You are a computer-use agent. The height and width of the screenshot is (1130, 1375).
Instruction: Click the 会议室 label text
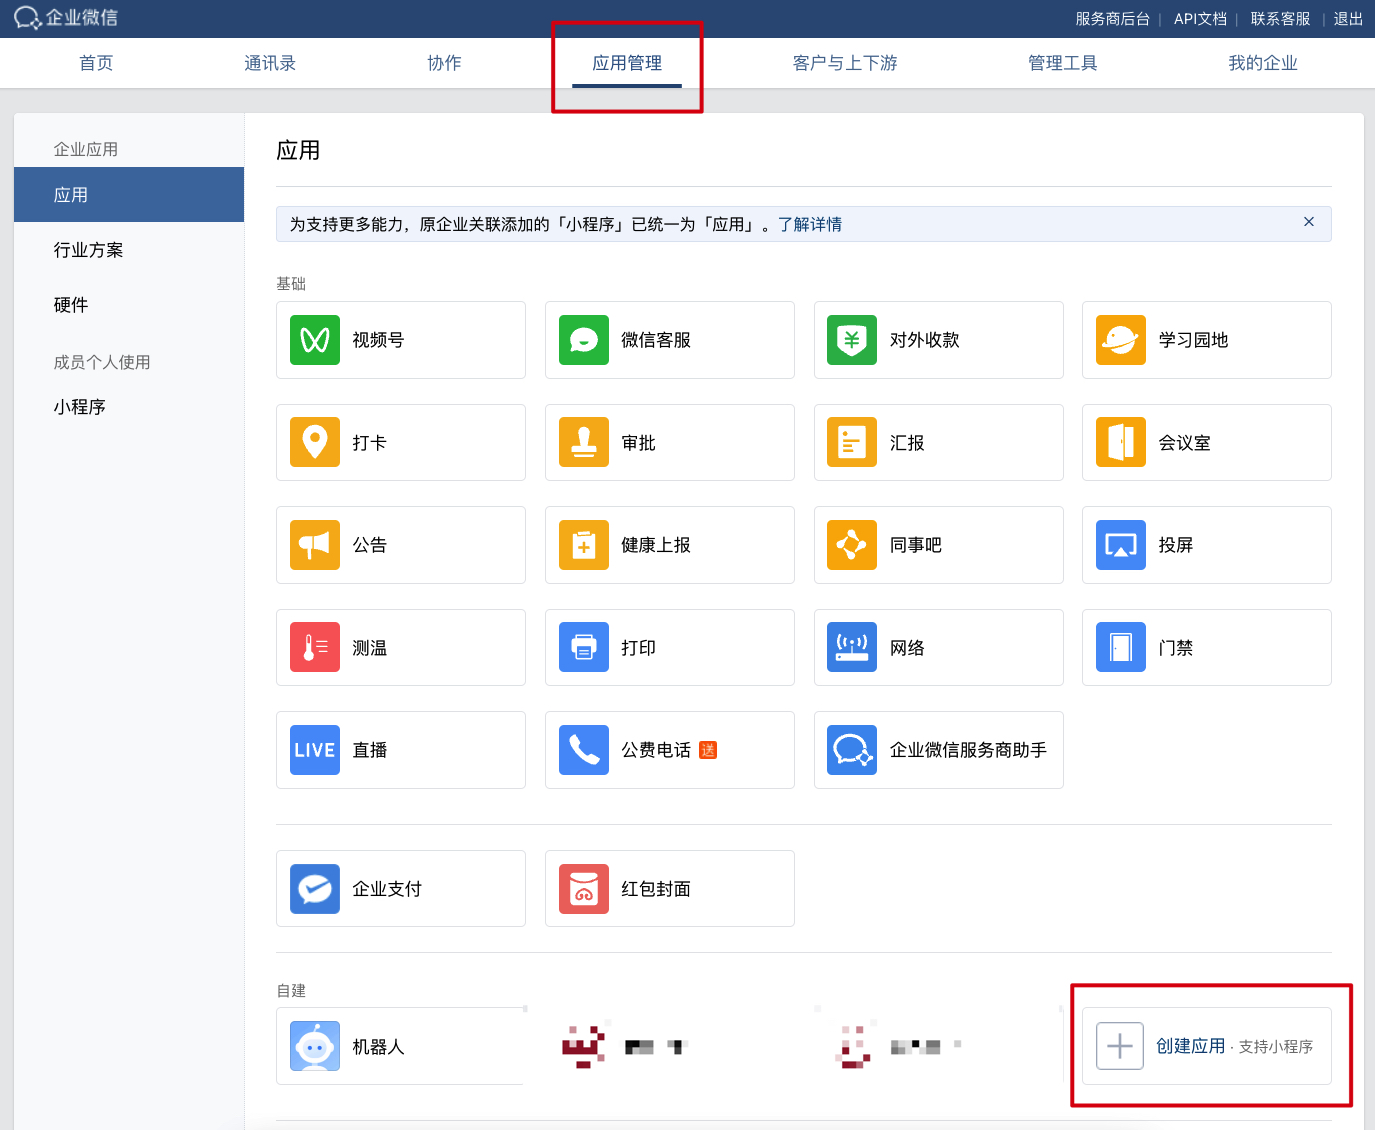click(x=1184, y=443)
